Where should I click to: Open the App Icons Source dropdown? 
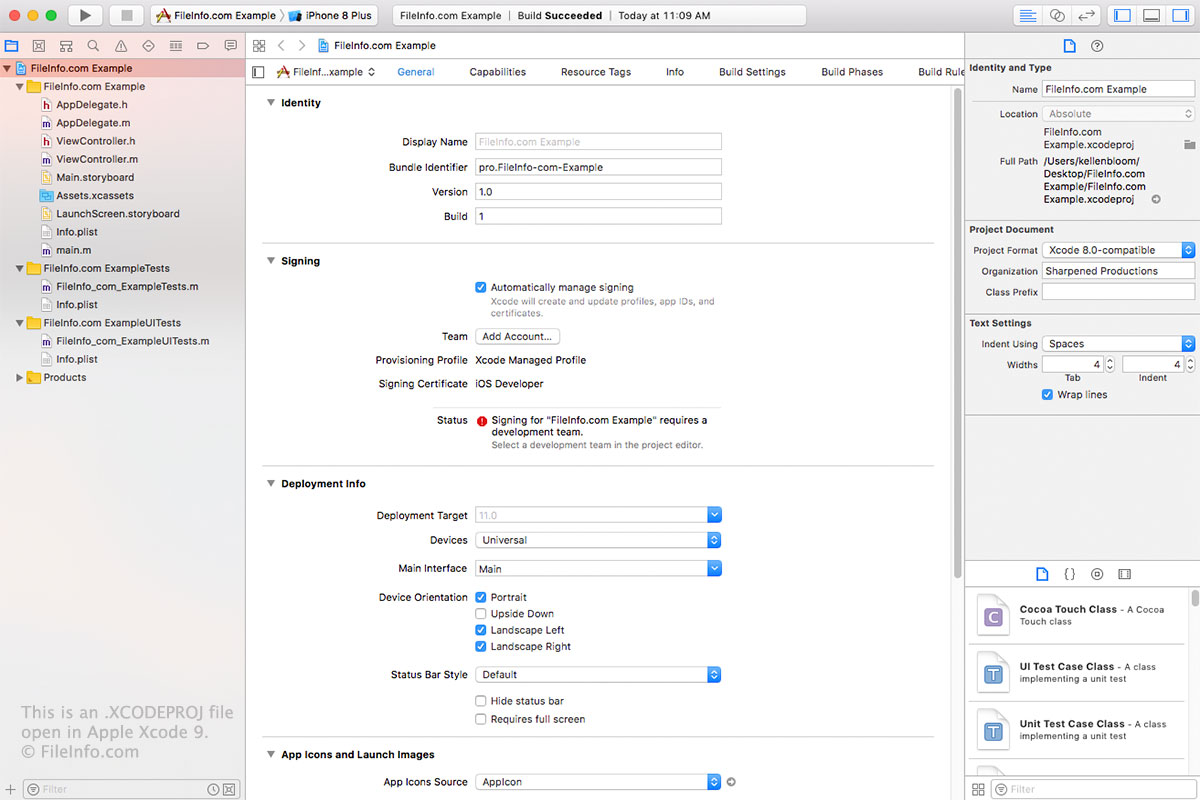click(x=598, y=782)
